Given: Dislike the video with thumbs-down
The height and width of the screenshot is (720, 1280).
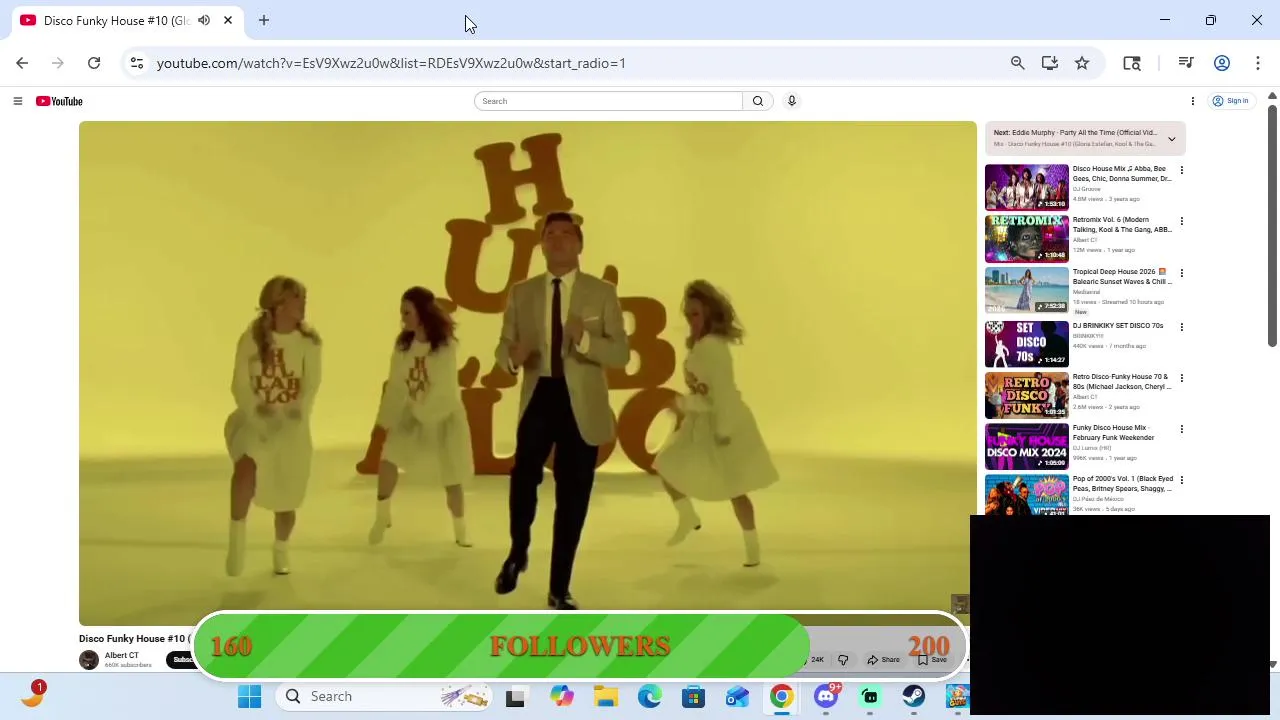Looking at the screenshot, I should point(843,660).
